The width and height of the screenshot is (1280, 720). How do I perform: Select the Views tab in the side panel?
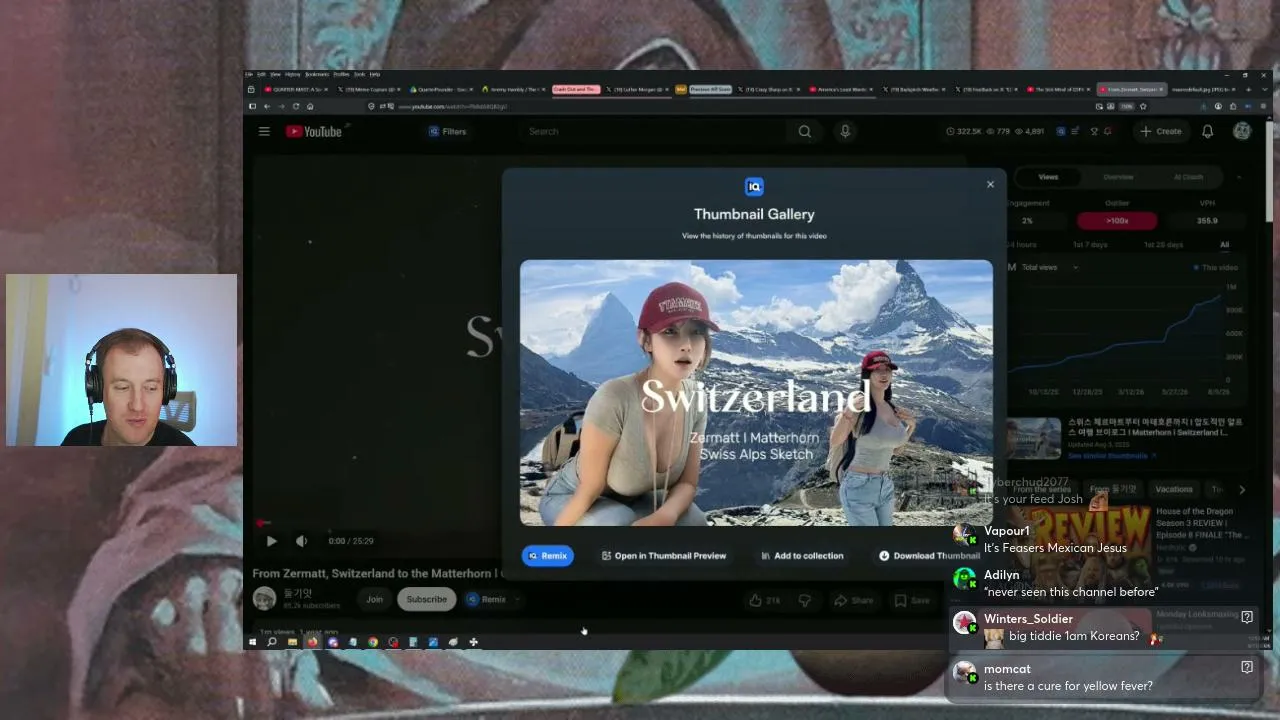(1048, 177)
